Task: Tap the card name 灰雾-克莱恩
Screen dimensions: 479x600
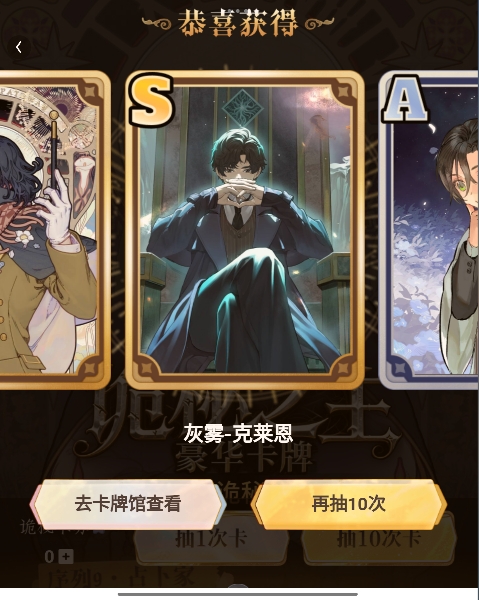Action: click(x=238, y=433)
